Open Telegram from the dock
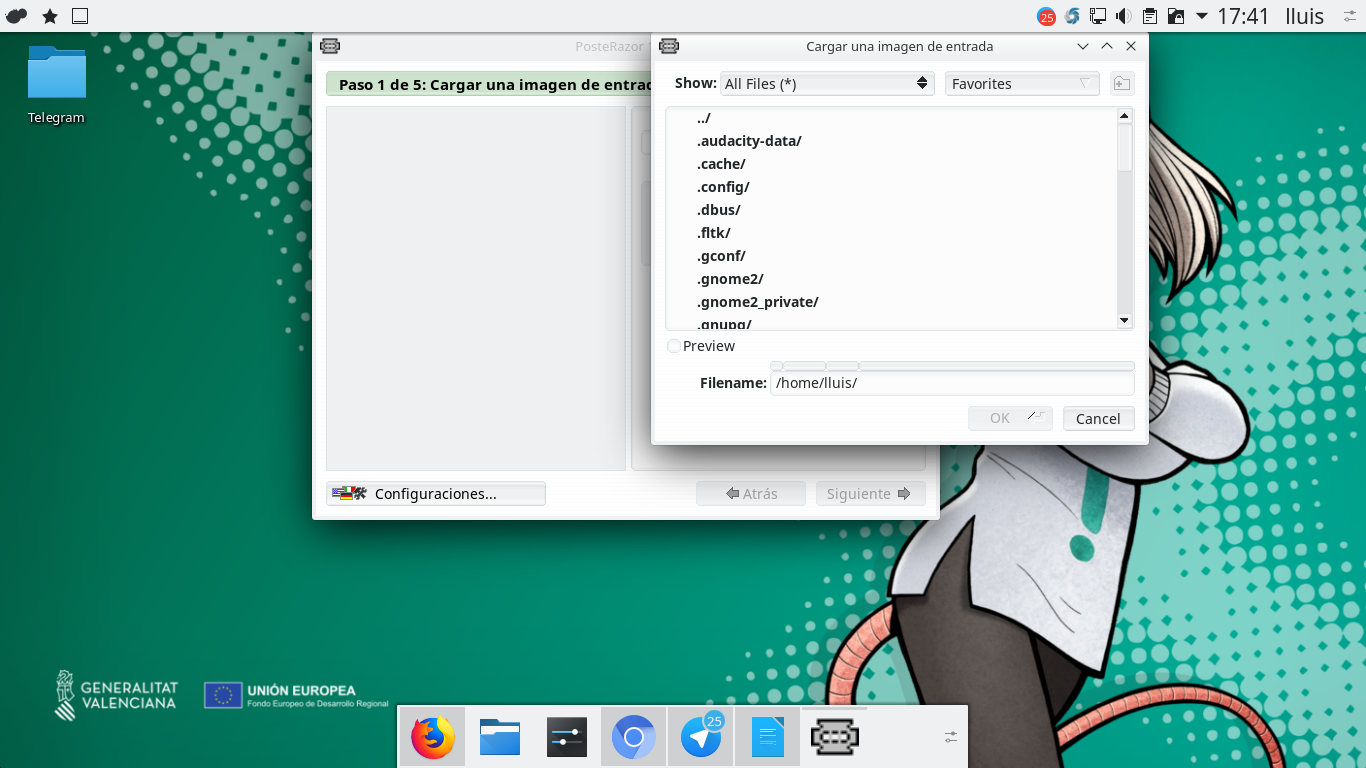Image resolution: width=1366 pixels, height=768 pixels. pos(701,739)
